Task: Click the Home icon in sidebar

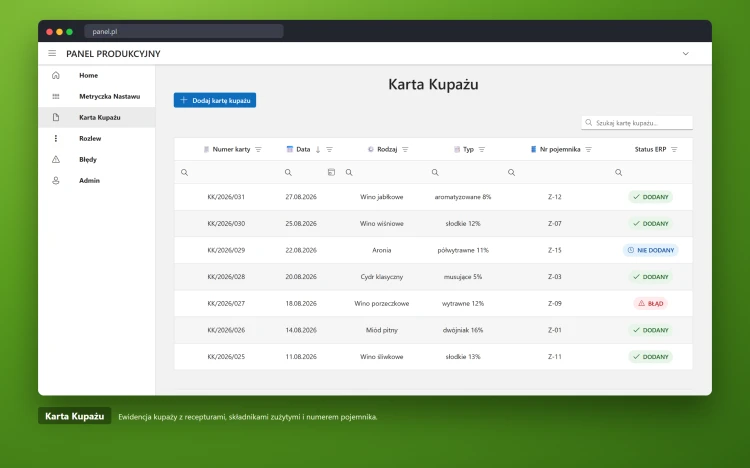Action: [x=55, y=75]
